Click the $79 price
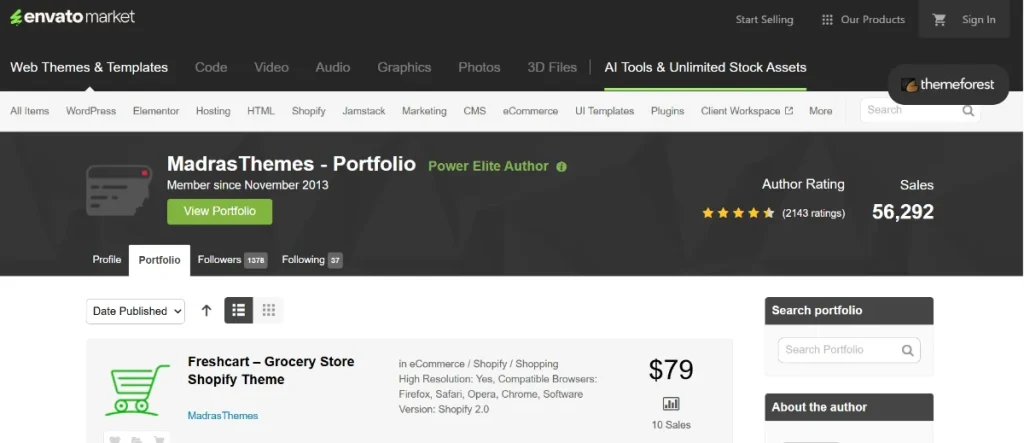Image resolution: width=1024 pixels, height=443 pixels. [x=671, y=370]
